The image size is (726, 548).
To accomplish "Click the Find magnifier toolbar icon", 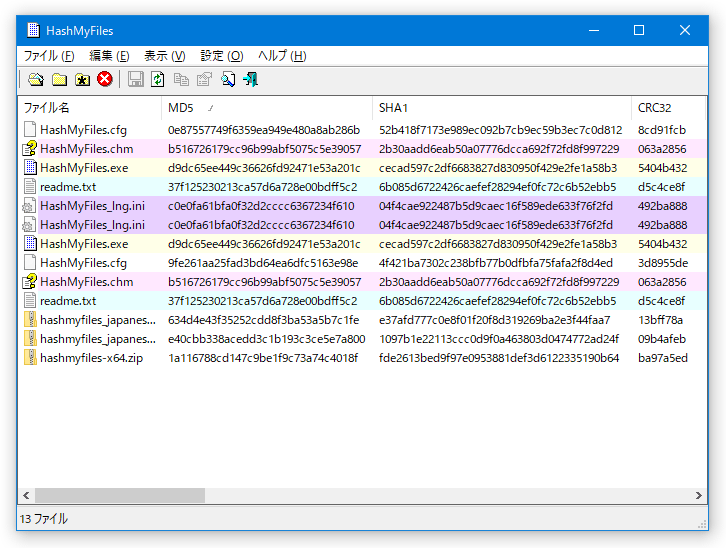I will click(227, 80).
